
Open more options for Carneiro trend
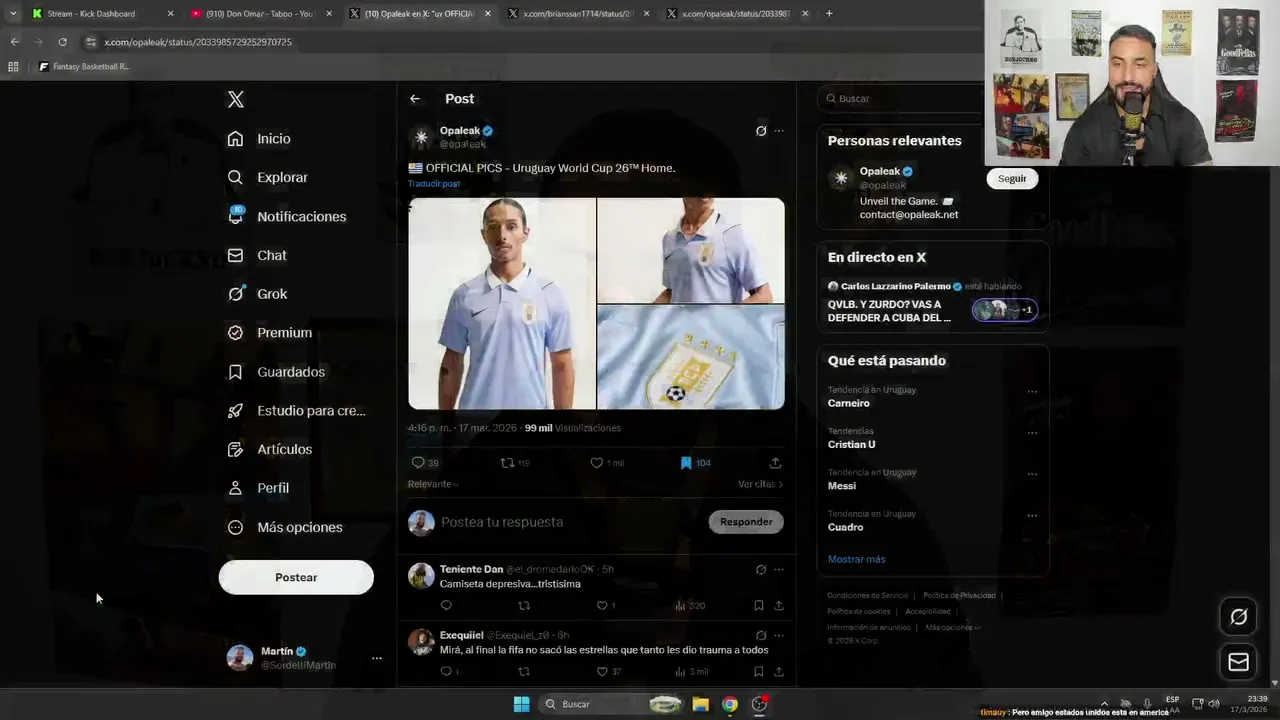tap(1032, 391)
